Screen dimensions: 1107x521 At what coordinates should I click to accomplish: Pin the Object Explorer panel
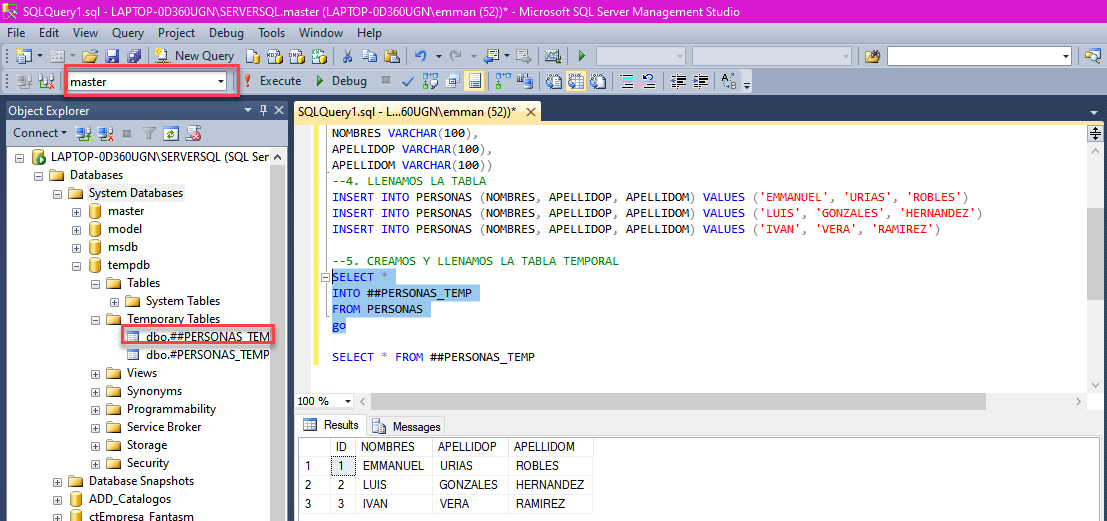coord(263,110)
